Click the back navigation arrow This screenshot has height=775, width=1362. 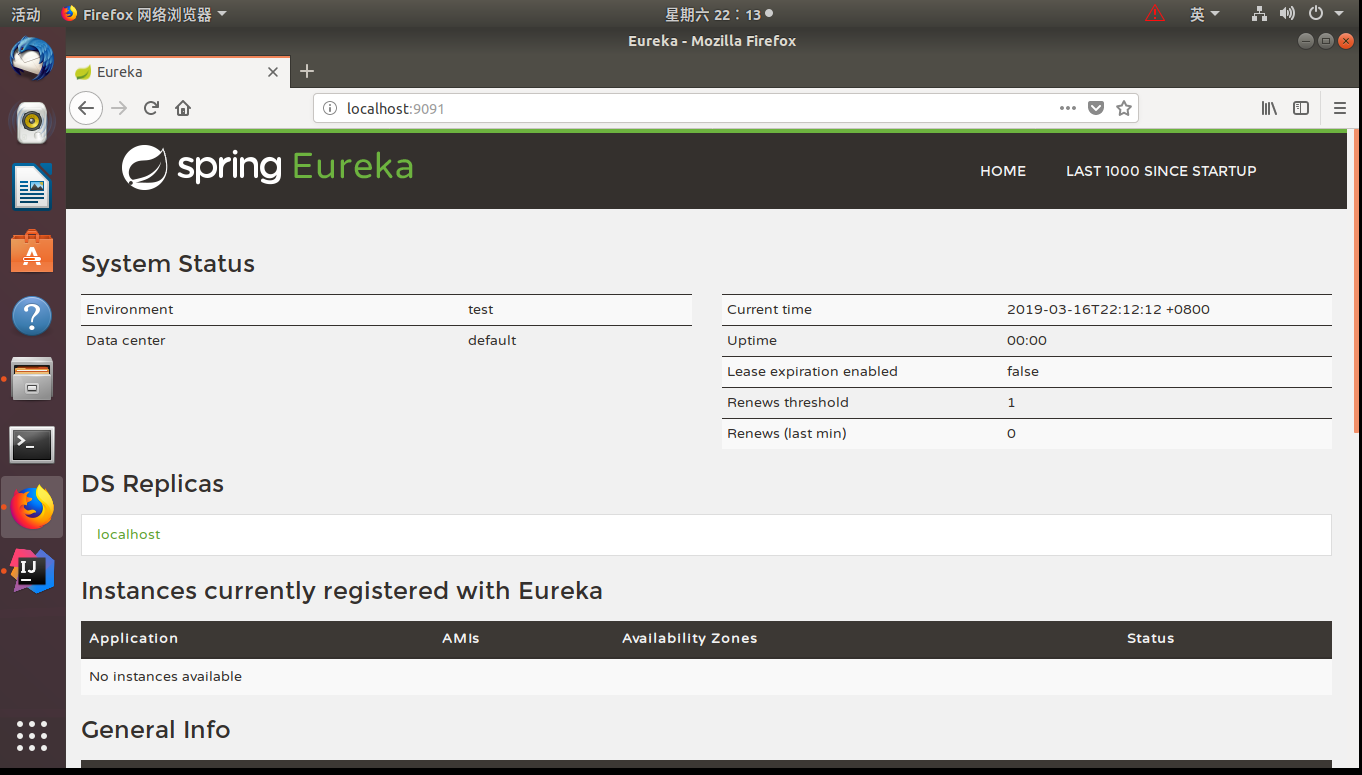tap(86, 108)
